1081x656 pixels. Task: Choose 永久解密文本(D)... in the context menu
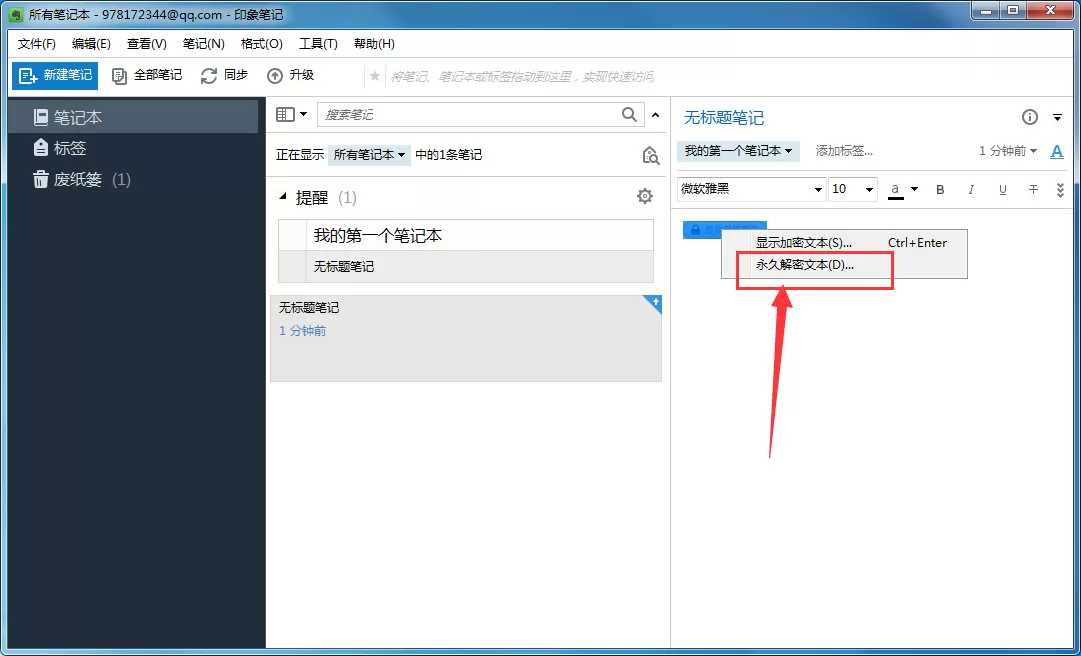(845, 265)
